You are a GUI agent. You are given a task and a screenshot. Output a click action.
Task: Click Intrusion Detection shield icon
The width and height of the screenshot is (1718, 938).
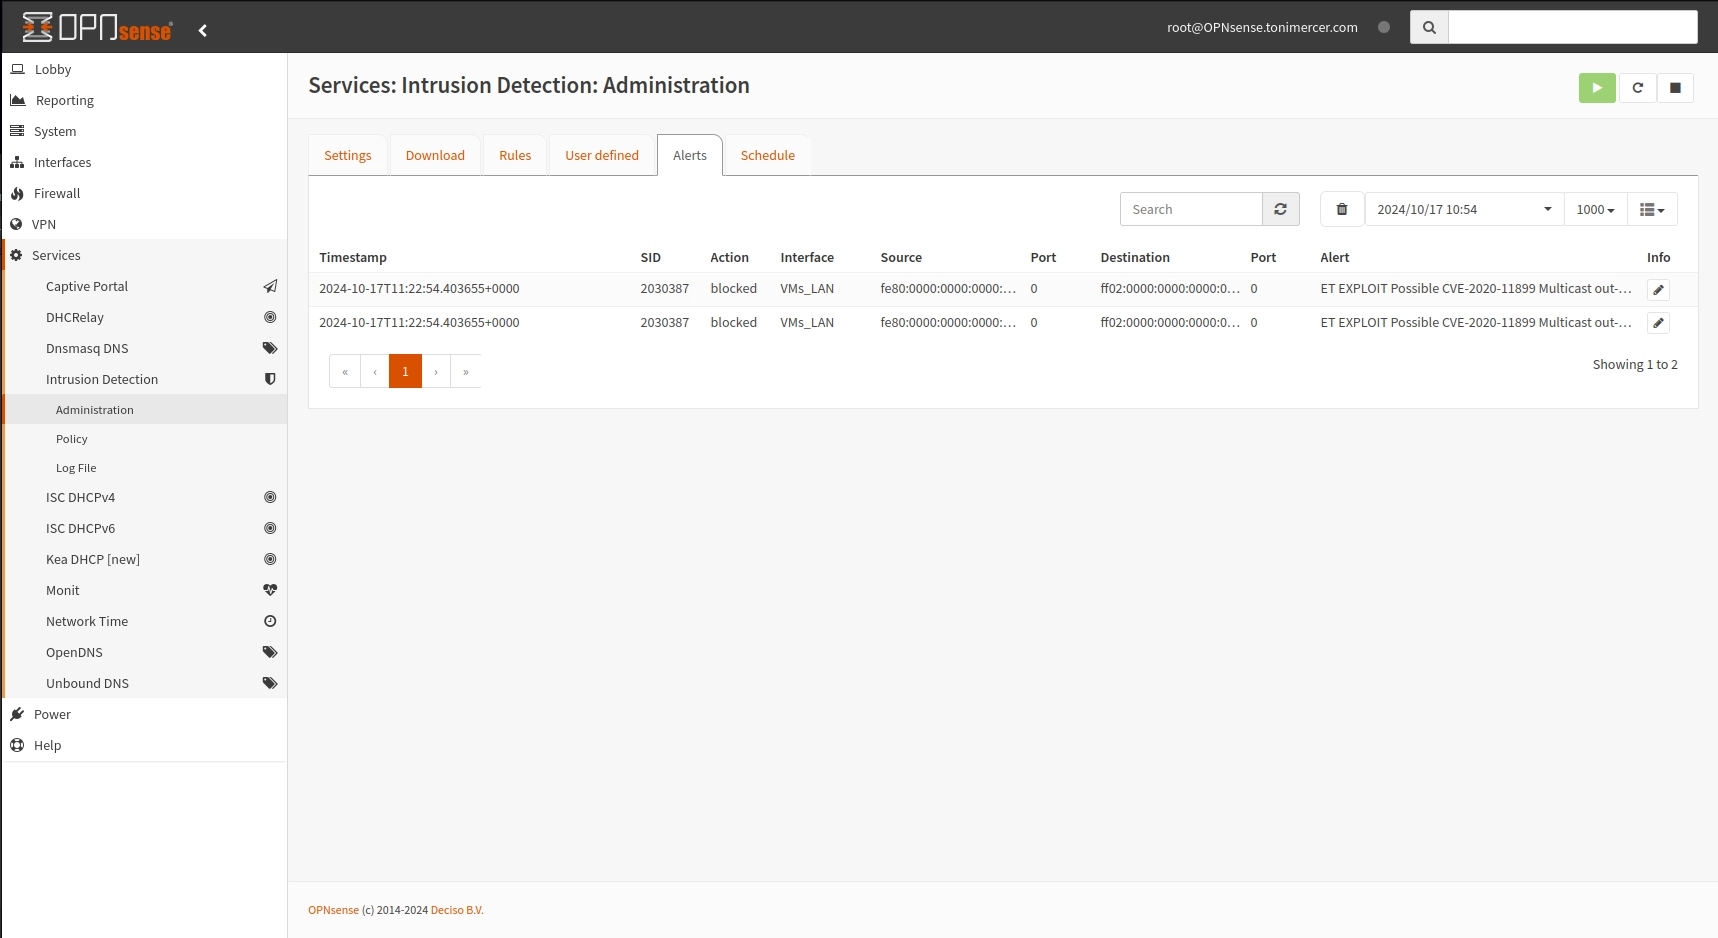point(270,379)
